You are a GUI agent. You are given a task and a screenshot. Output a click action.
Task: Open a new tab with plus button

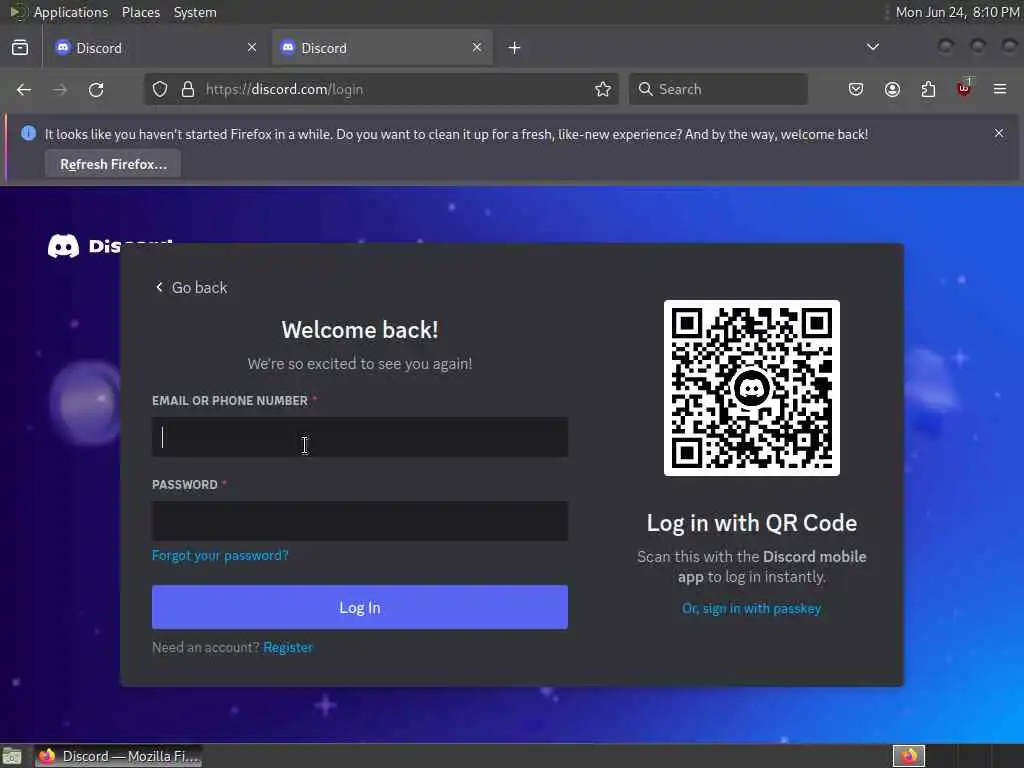click(515, 48)
